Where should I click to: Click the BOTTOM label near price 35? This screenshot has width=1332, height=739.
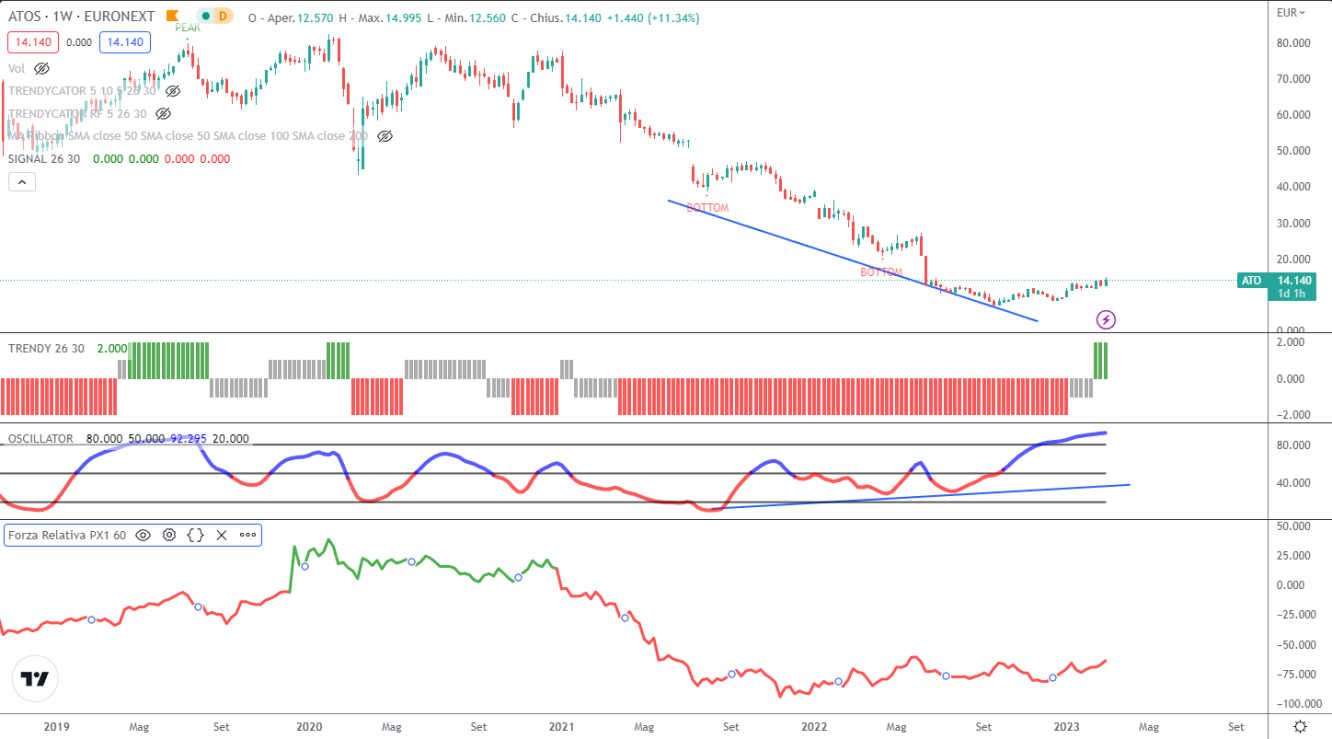click(x=708, y=208)
